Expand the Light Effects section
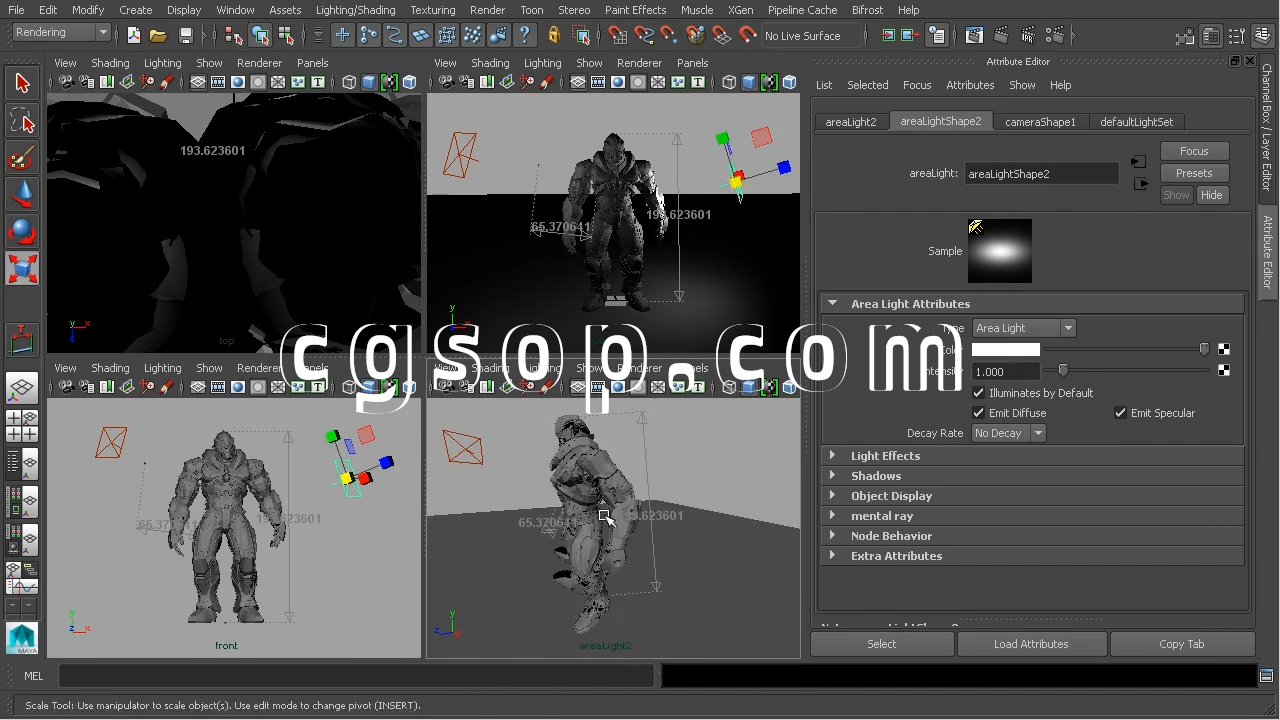 pos(832,456)
